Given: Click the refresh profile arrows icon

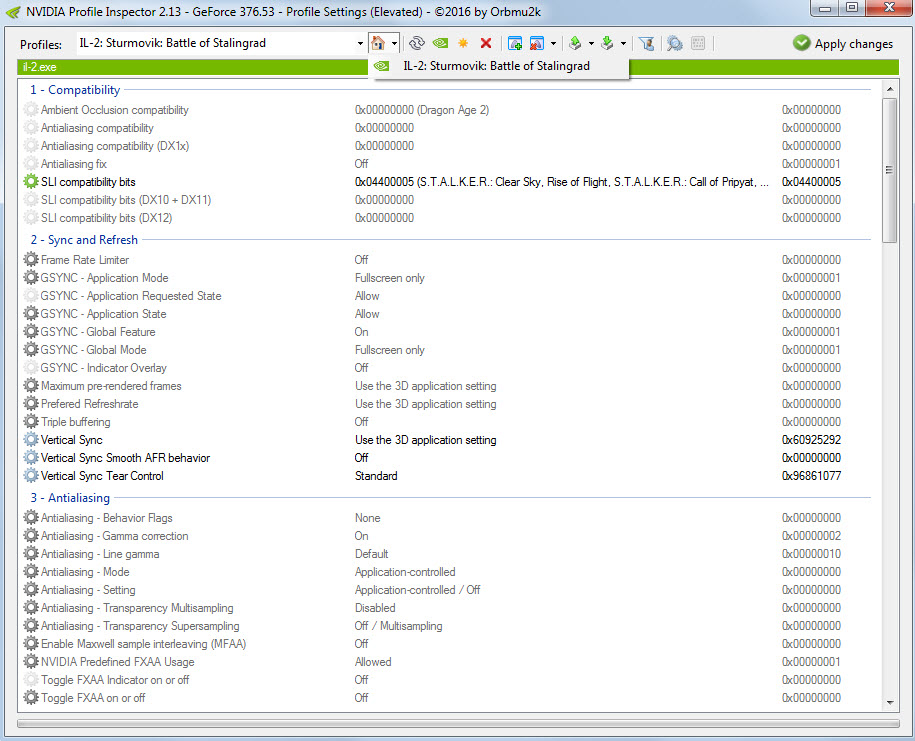Looking at the screenshot, I should tap(417, 43).
